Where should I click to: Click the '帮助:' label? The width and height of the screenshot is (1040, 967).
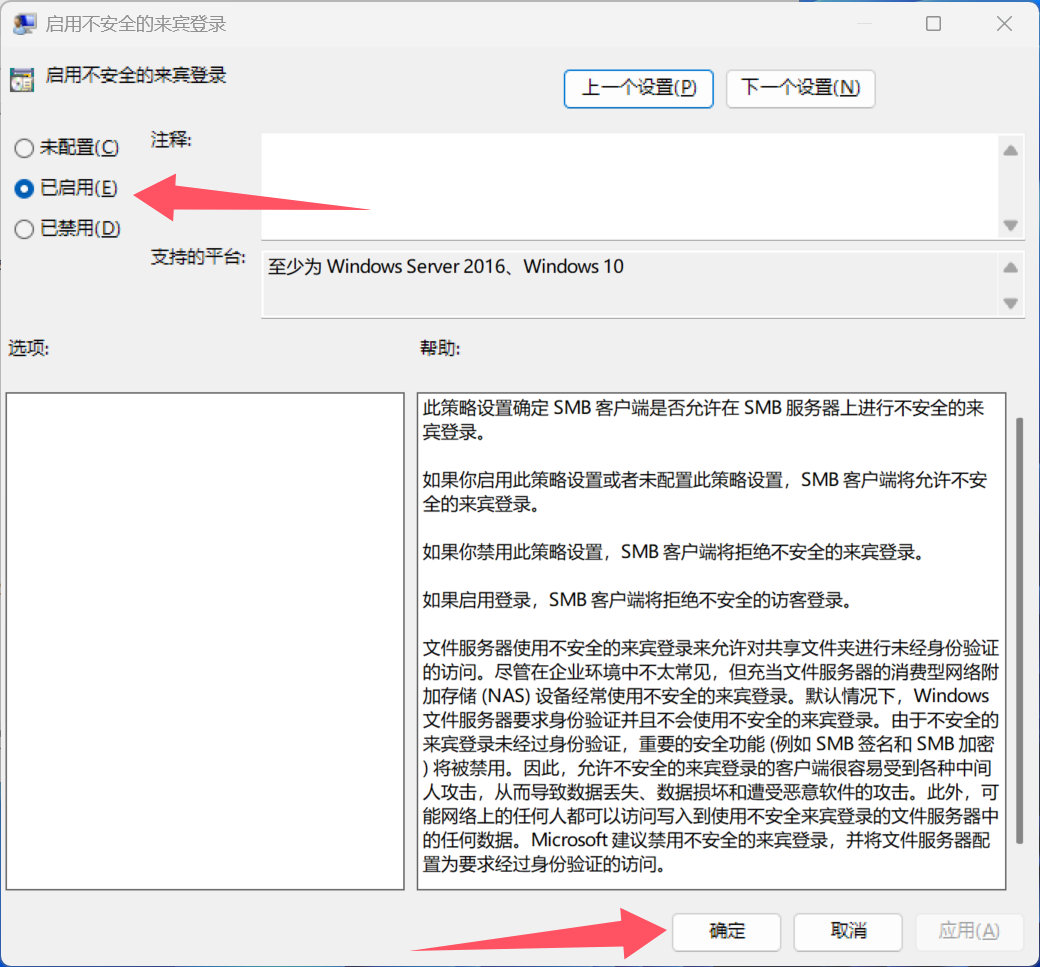click(440, 348)
